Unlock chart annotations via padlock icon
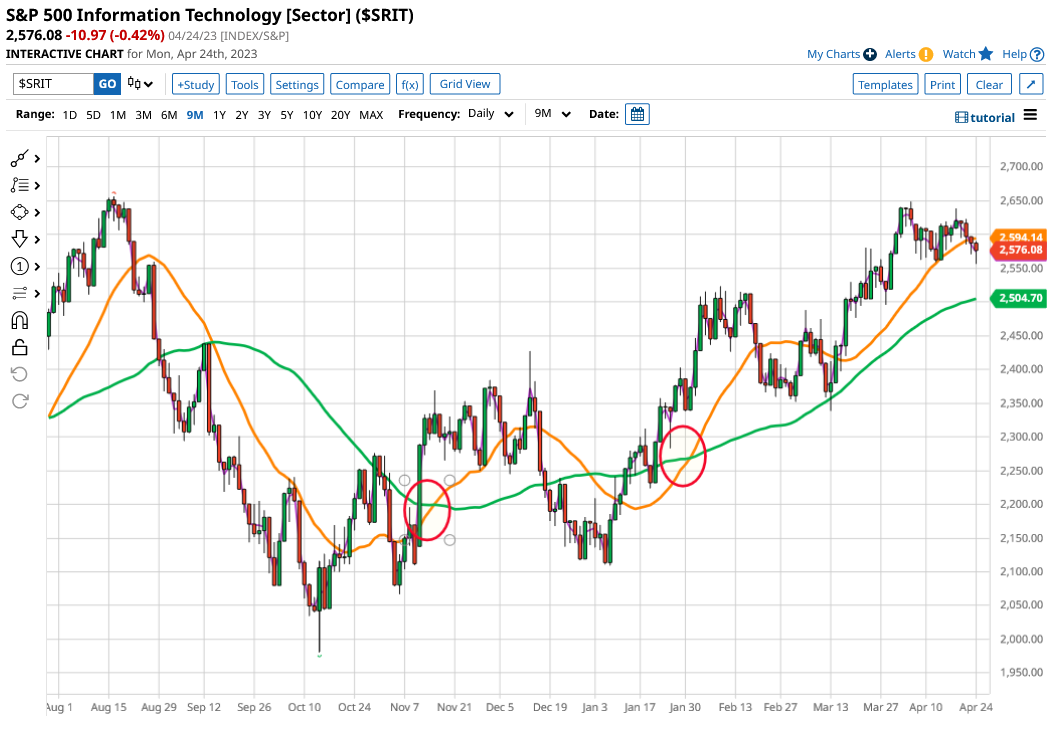Viewport: 1053px width, 730px height. [20, 347]
